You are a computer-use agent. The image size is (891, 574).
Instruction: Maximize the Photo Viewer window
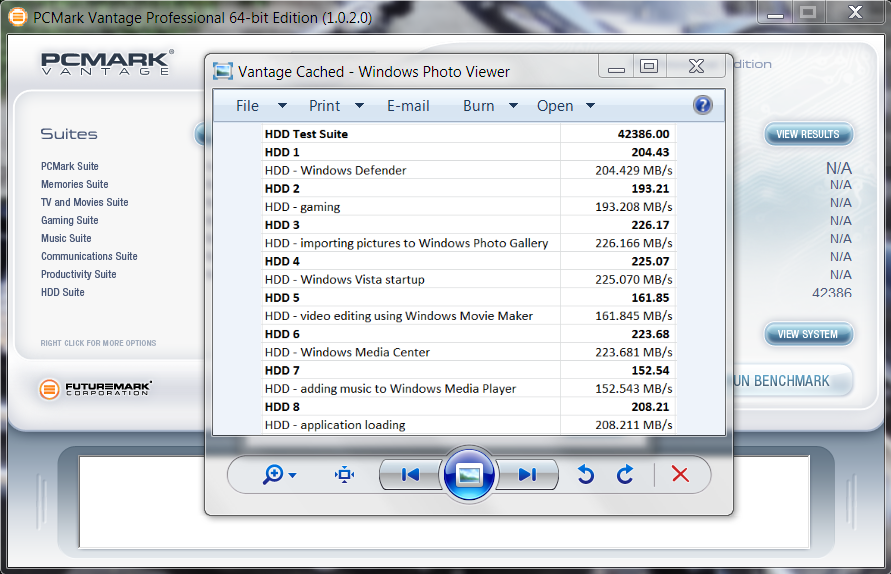(x=649, y=67)
